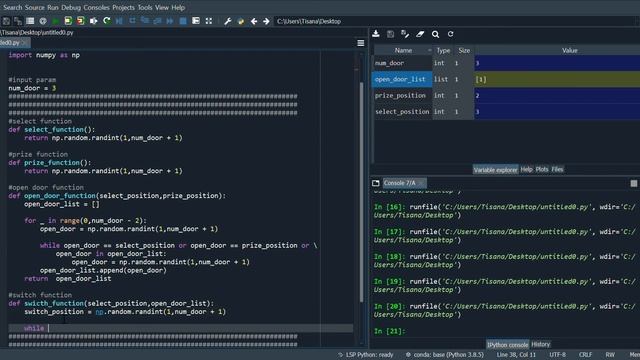Click the blue Stop debugging icon
This screenshot has height=360, width=640.
pyautogui.click(x=183, y=21)
